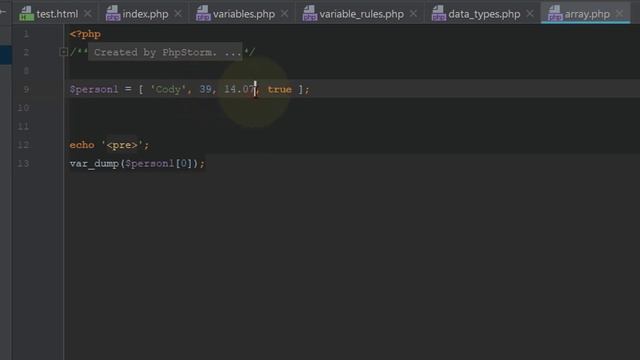Click the echo keyword on line 12

[x=82, y=145]
